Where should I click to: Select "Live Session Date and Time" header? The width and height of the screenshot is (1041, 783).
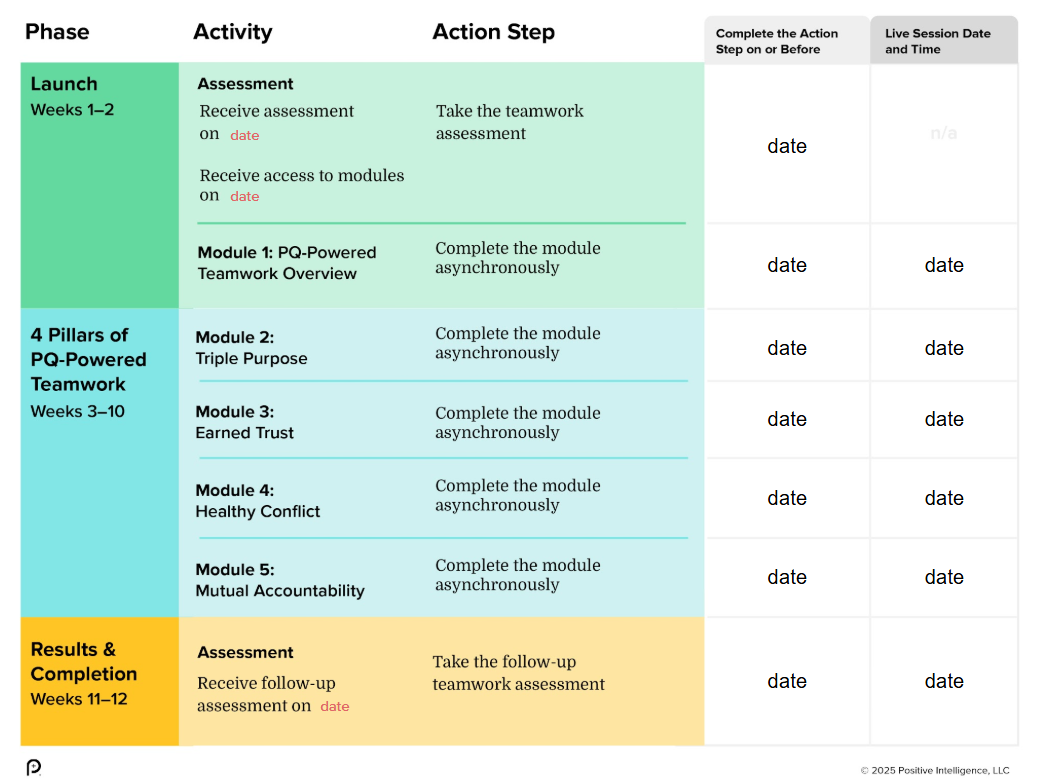pos(938,41)
